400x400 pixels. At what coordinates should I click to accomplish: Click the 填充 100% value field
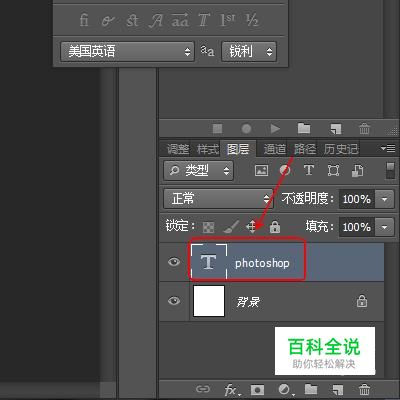[357, 227]
